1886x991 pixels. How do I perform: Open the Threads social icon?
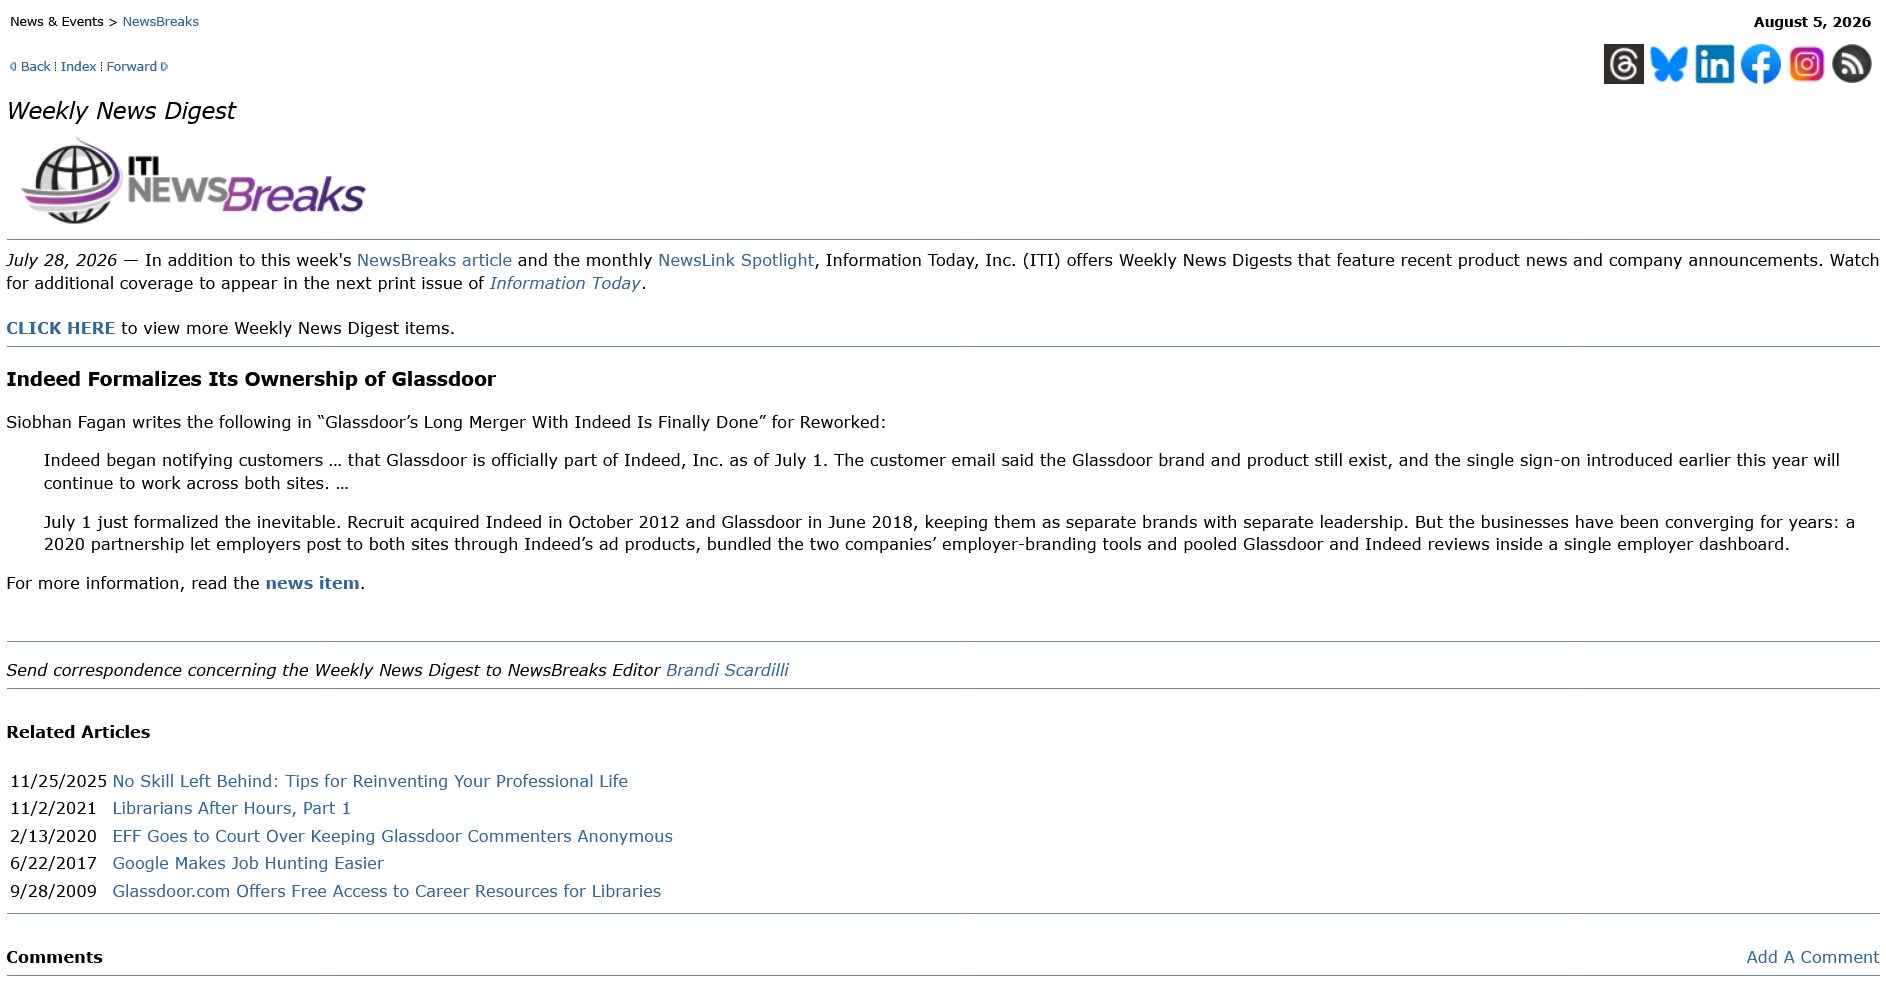(1623, 64)
